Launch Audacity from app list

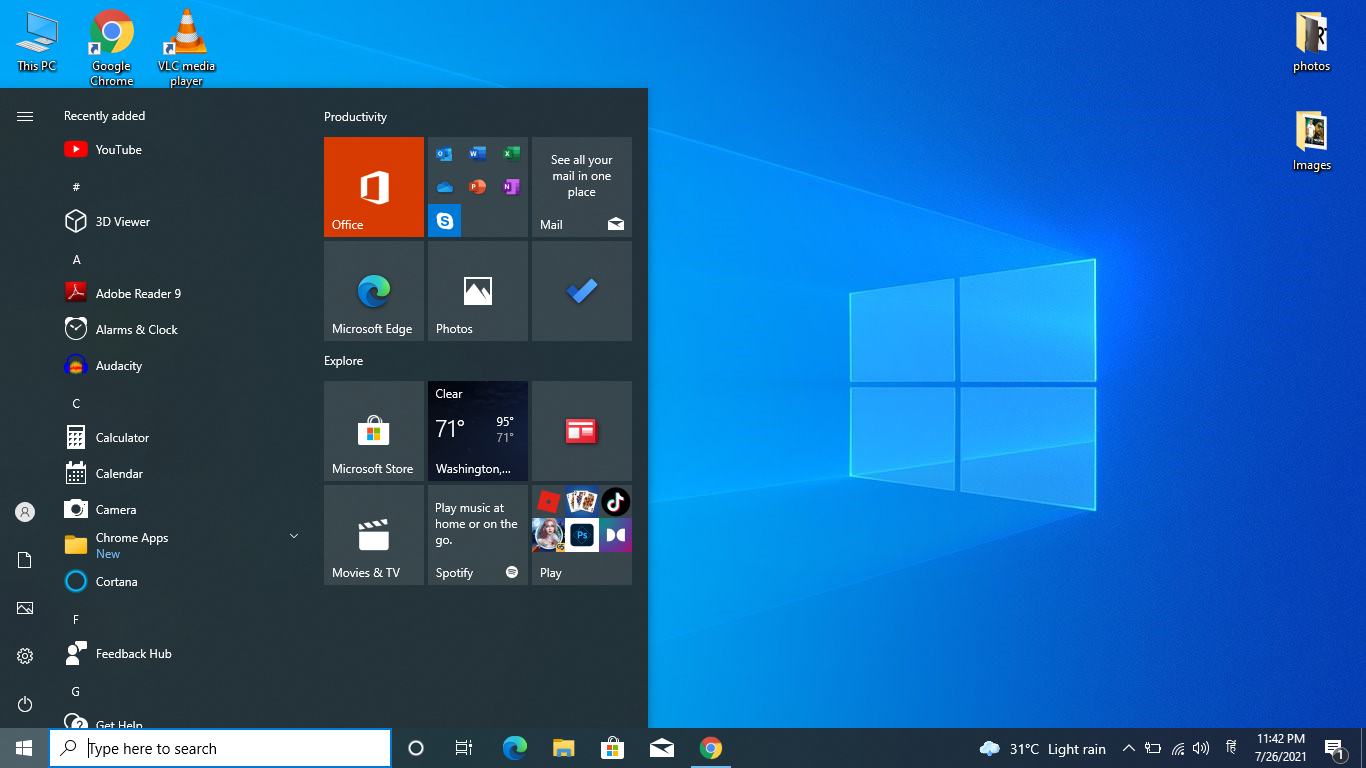click(x=180, y=366)
